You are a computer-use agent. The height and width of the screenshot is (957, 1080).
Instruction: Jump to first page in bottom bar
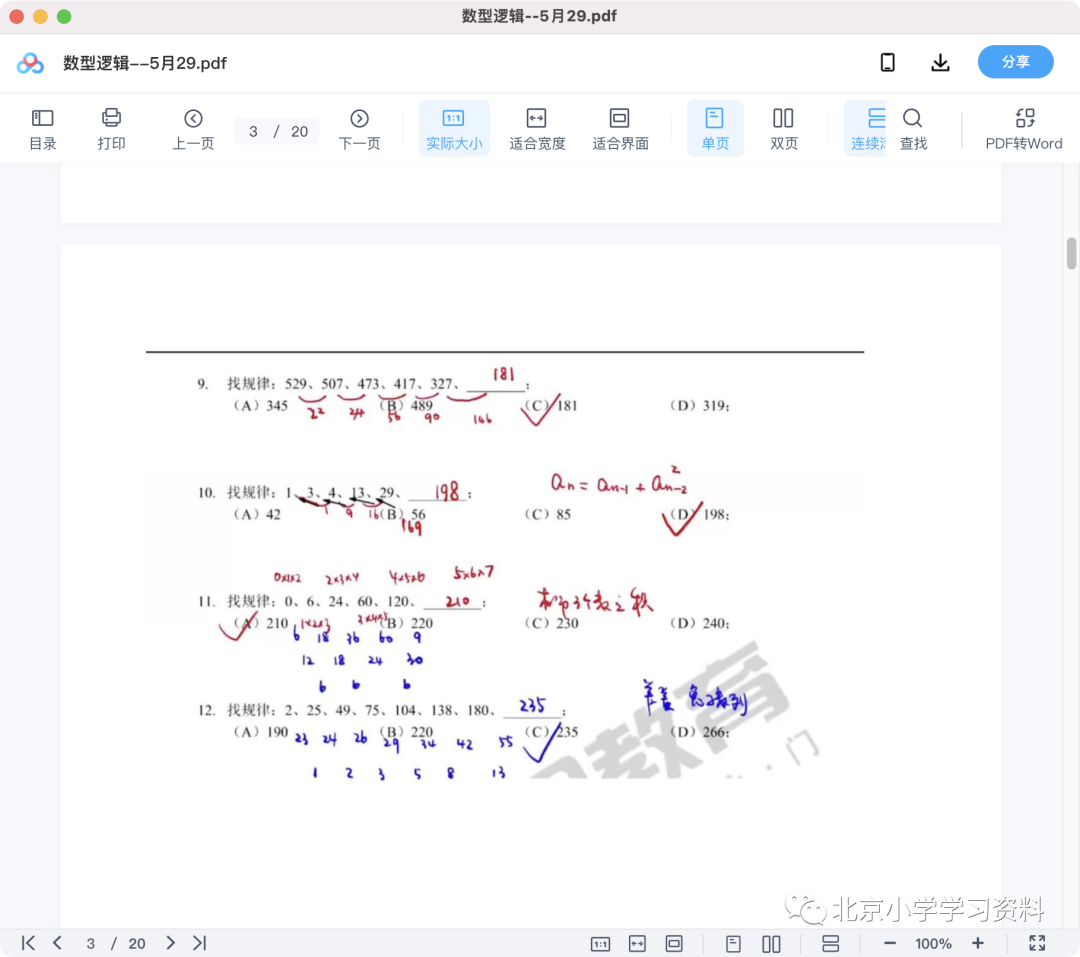tap(28, 943)
